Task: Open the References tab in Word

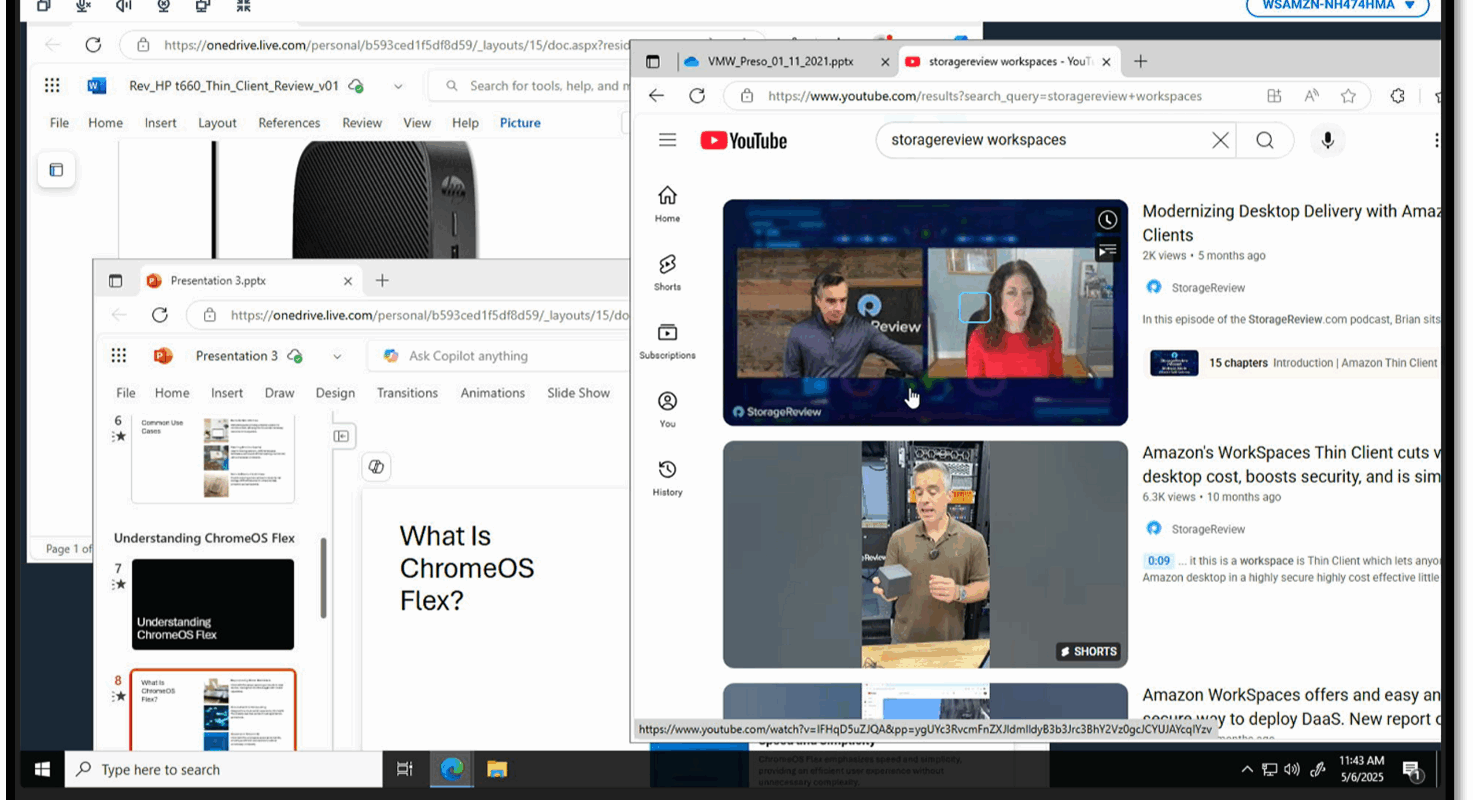Action: (x=289, y=123)
